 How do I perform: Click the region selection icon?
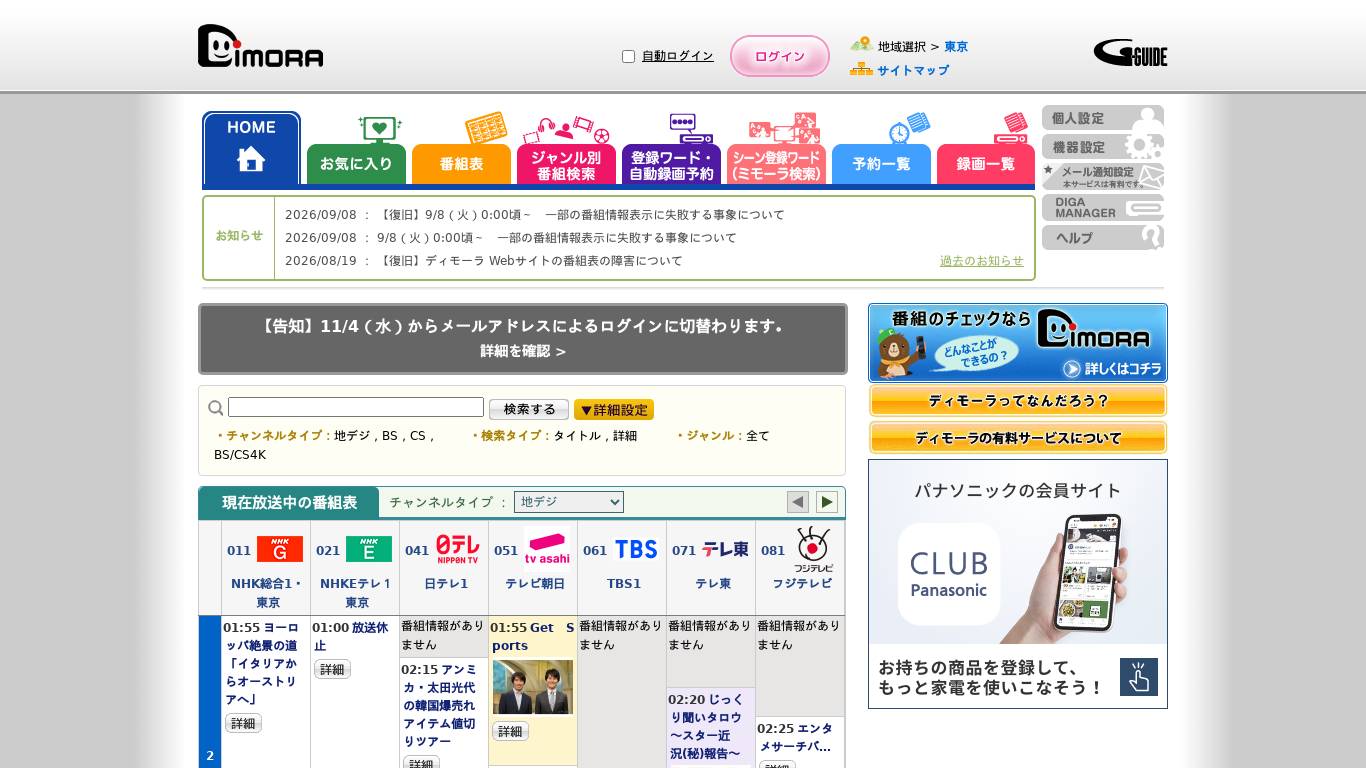861,45
